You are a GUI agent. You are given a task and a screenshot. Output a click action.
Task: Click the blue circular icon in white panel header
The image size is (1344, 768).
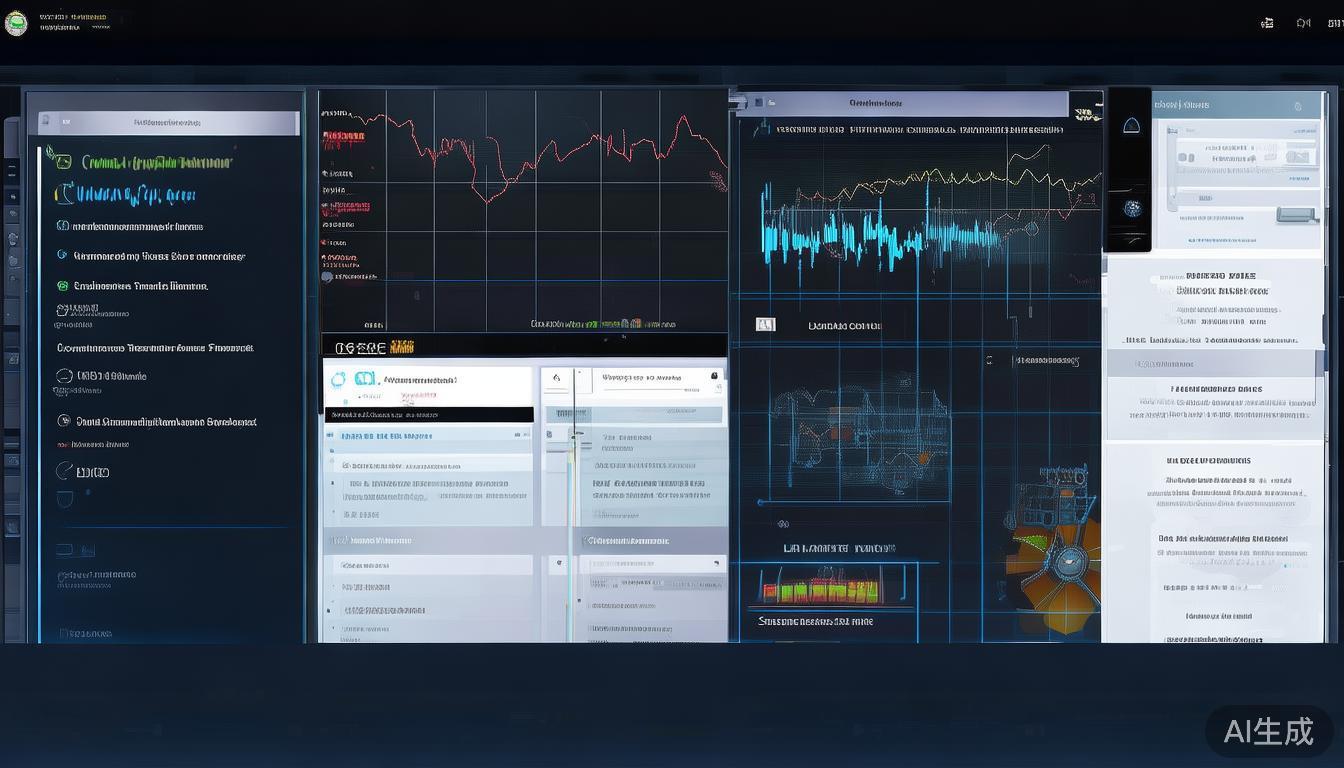tap(338, 379)
